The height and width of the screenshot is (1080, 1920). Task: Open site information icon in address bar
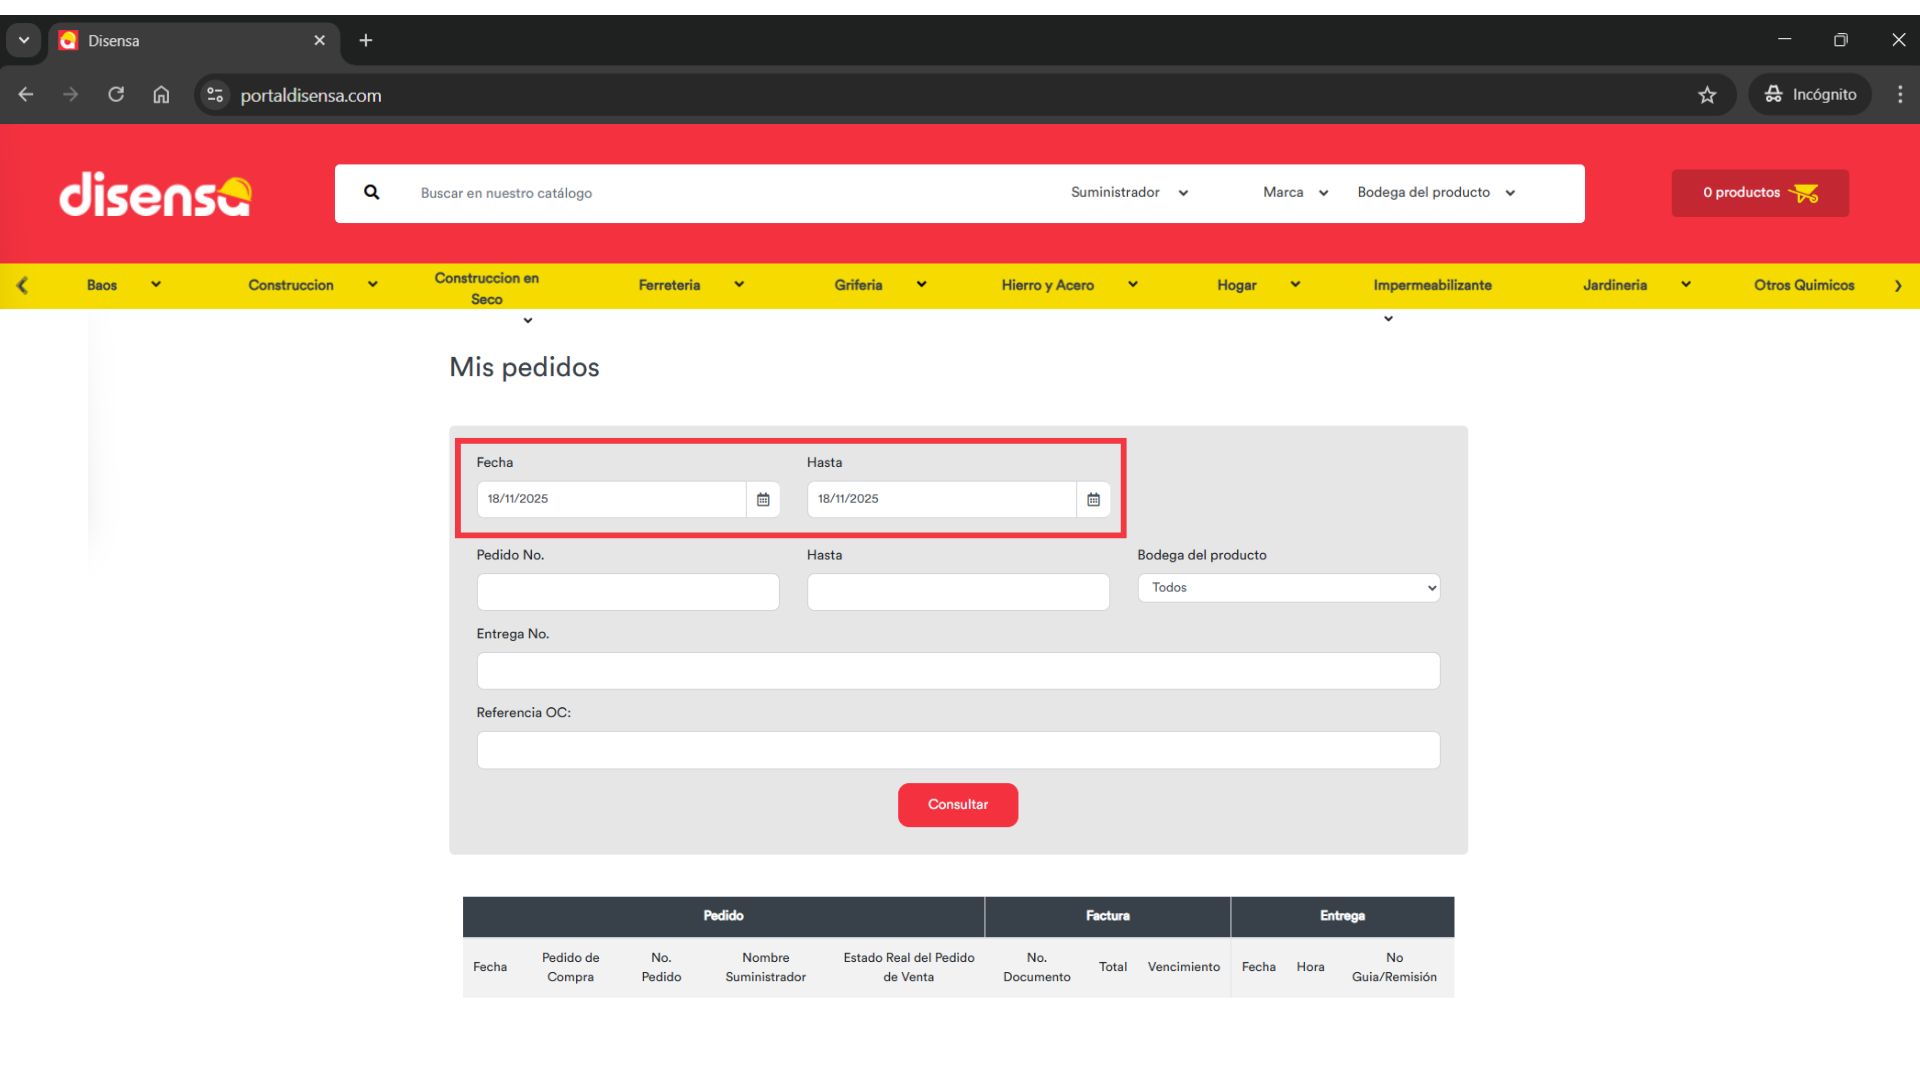[x=214, y=95]
